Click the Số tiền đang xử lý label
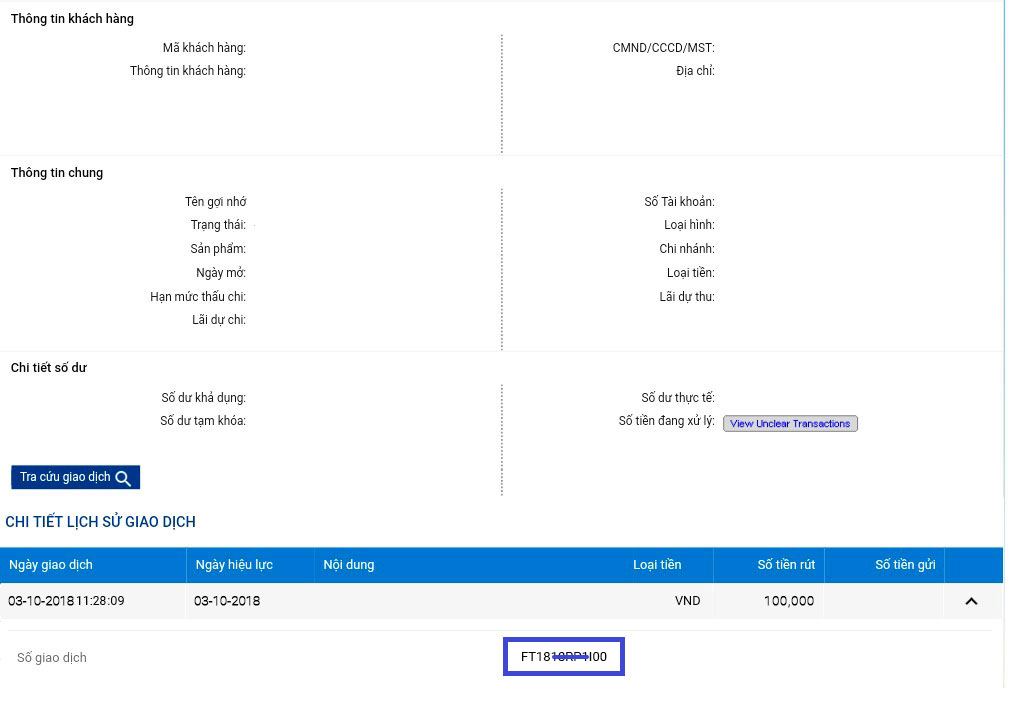The height and width of the screenshot is (709, 1018). point(666,422)
